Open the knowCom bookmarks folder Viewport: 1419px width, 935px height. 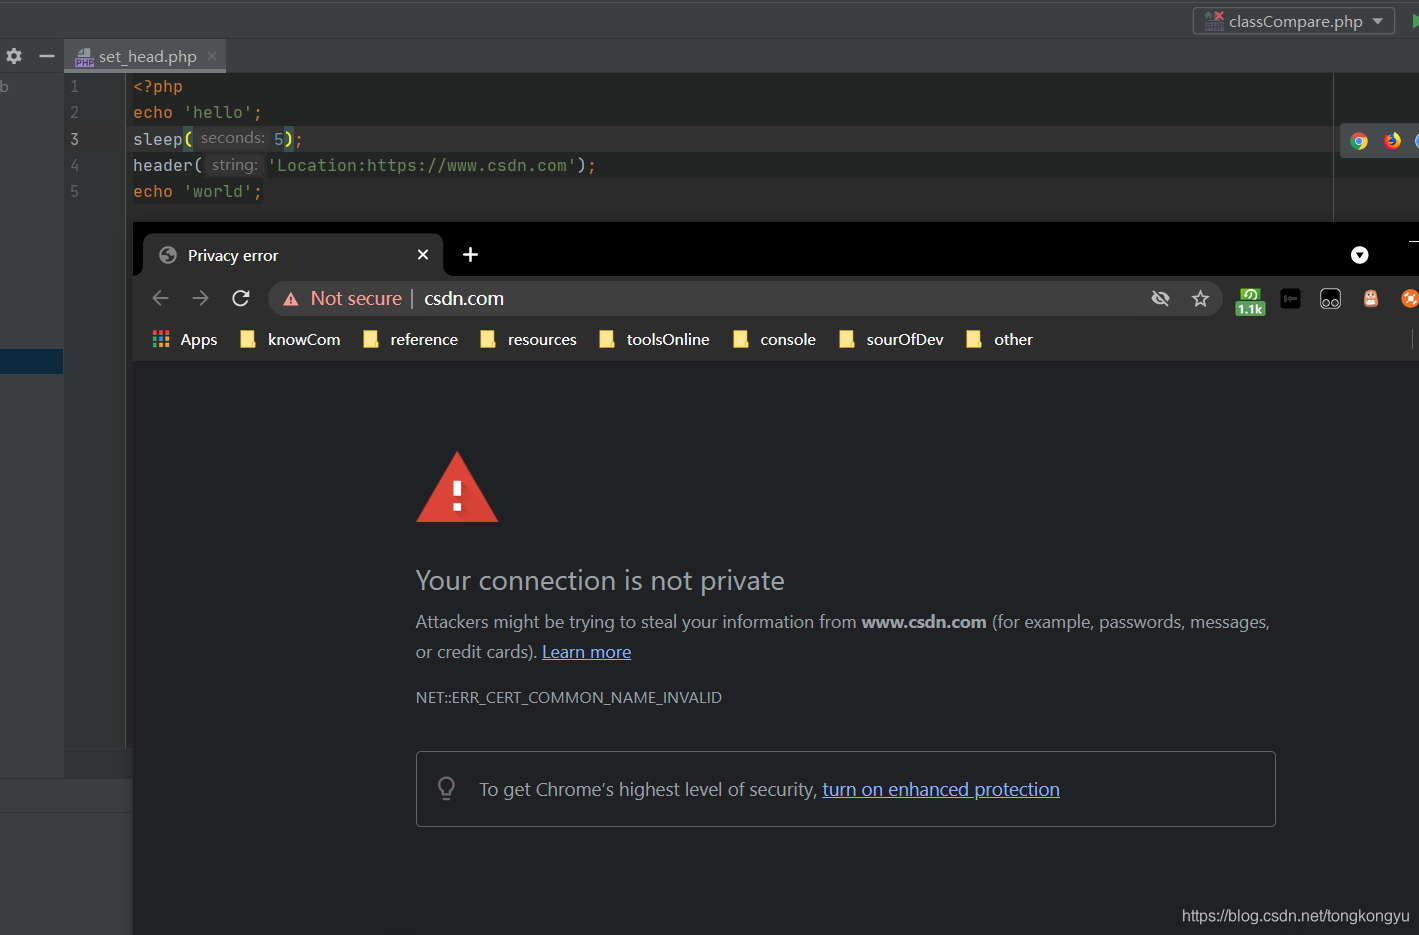click(291, 339)
